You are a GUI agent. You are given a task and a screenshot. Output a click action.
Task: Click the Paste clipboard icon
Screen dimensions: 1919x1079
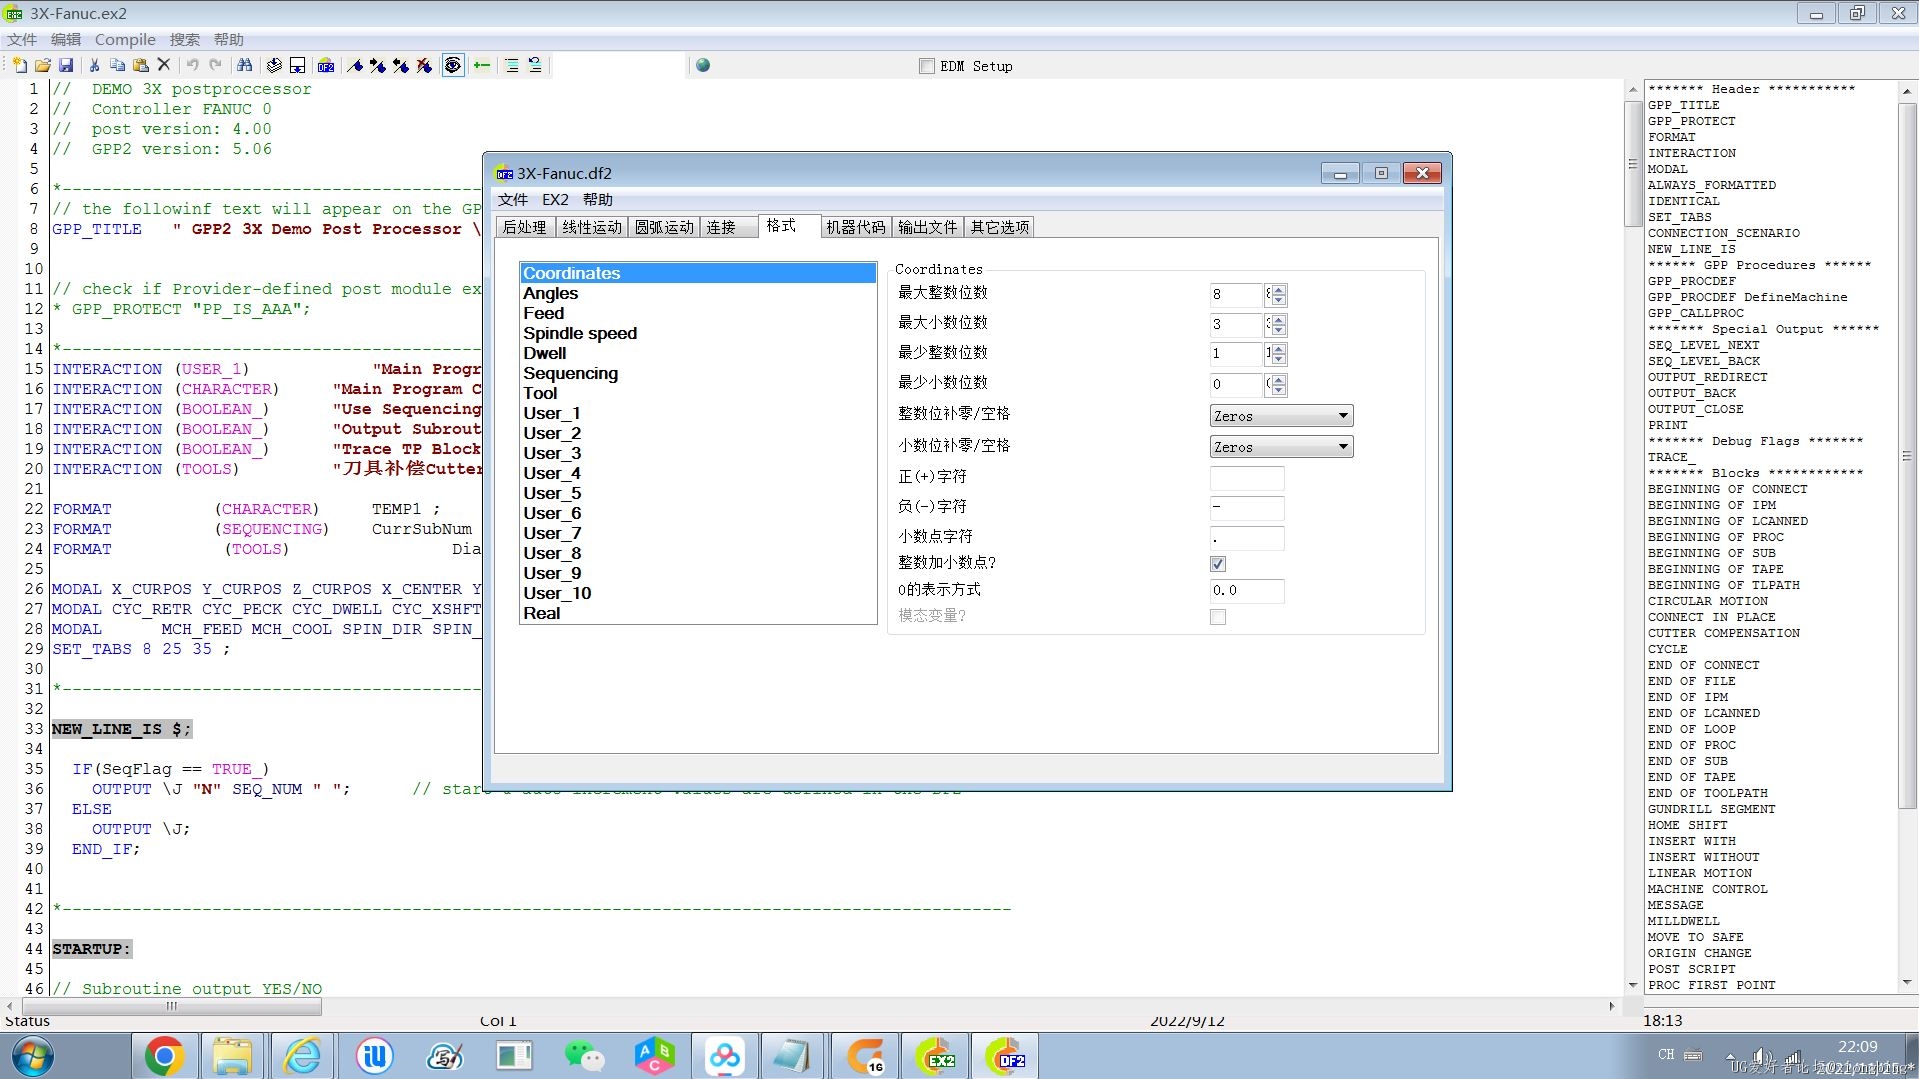(x=141, y=65)
